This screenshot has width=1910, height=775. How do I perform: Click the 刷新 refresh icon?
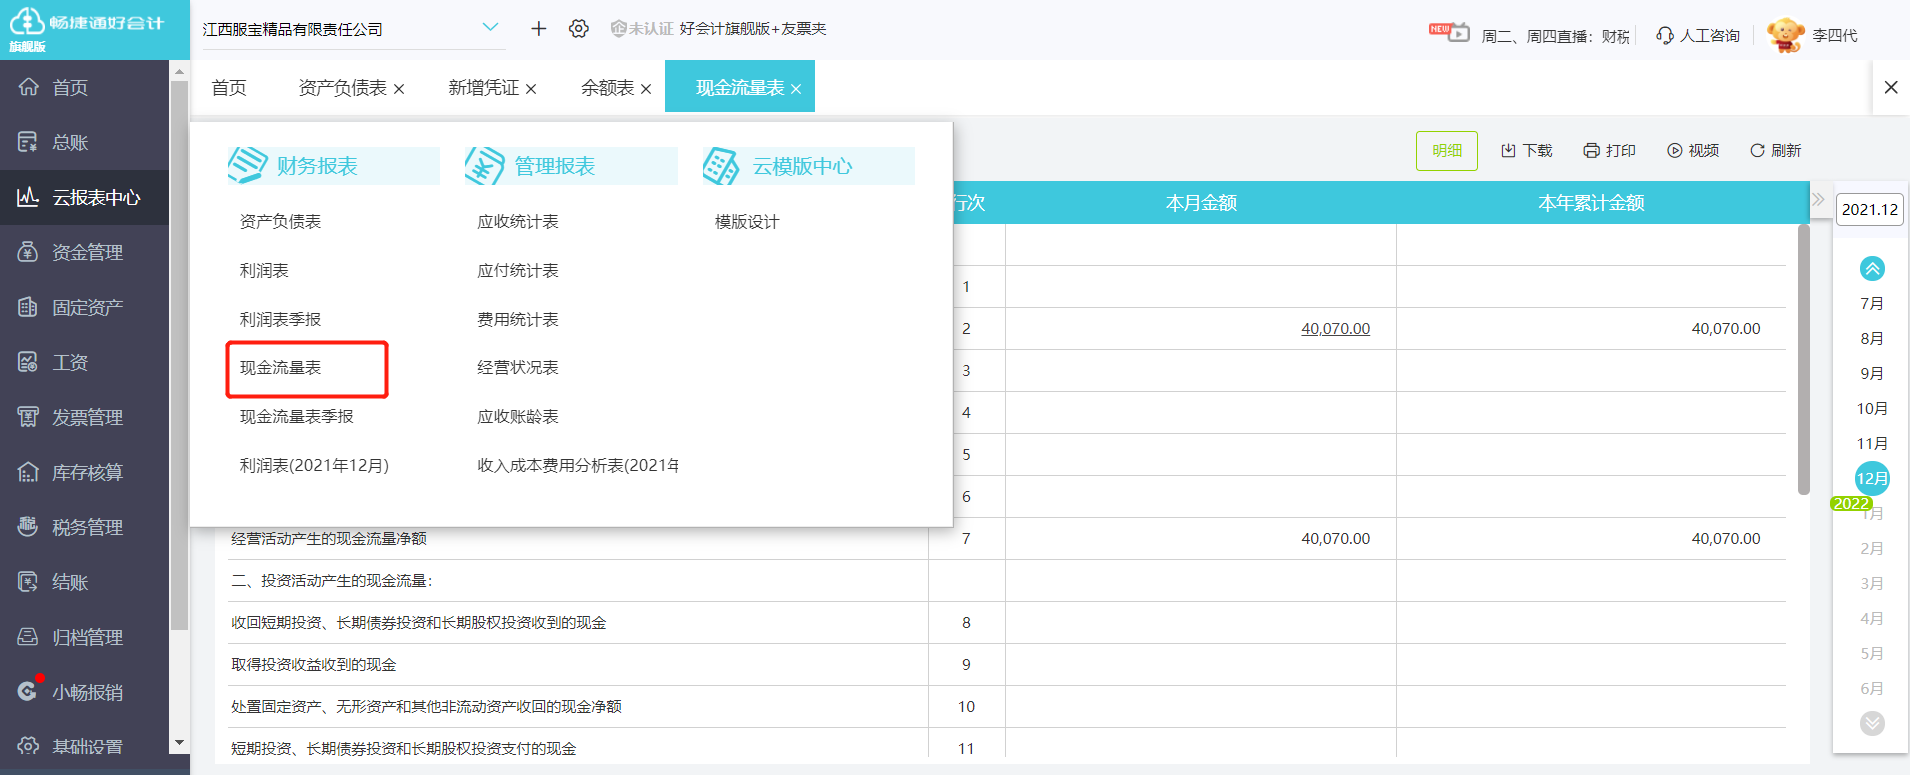click(x=1757, y=151)
